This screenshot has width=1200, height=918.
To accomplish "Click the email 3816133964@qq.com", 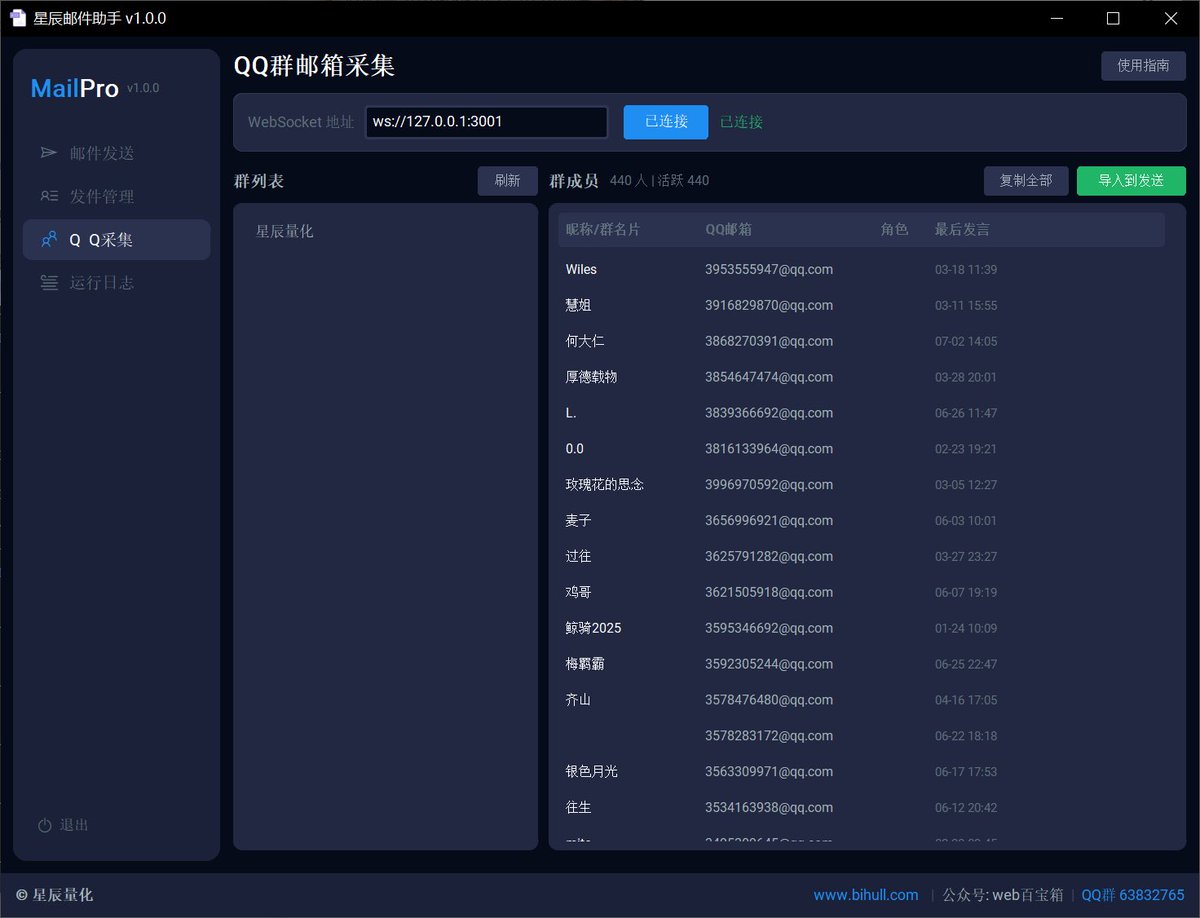I will [x=769, y=449].
